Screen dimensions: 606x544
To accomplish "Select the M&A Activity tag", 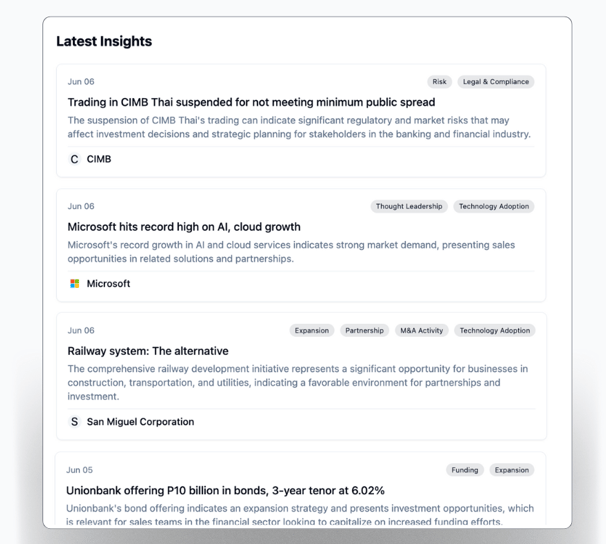I will pyautogui.click(x=421, y=330).
